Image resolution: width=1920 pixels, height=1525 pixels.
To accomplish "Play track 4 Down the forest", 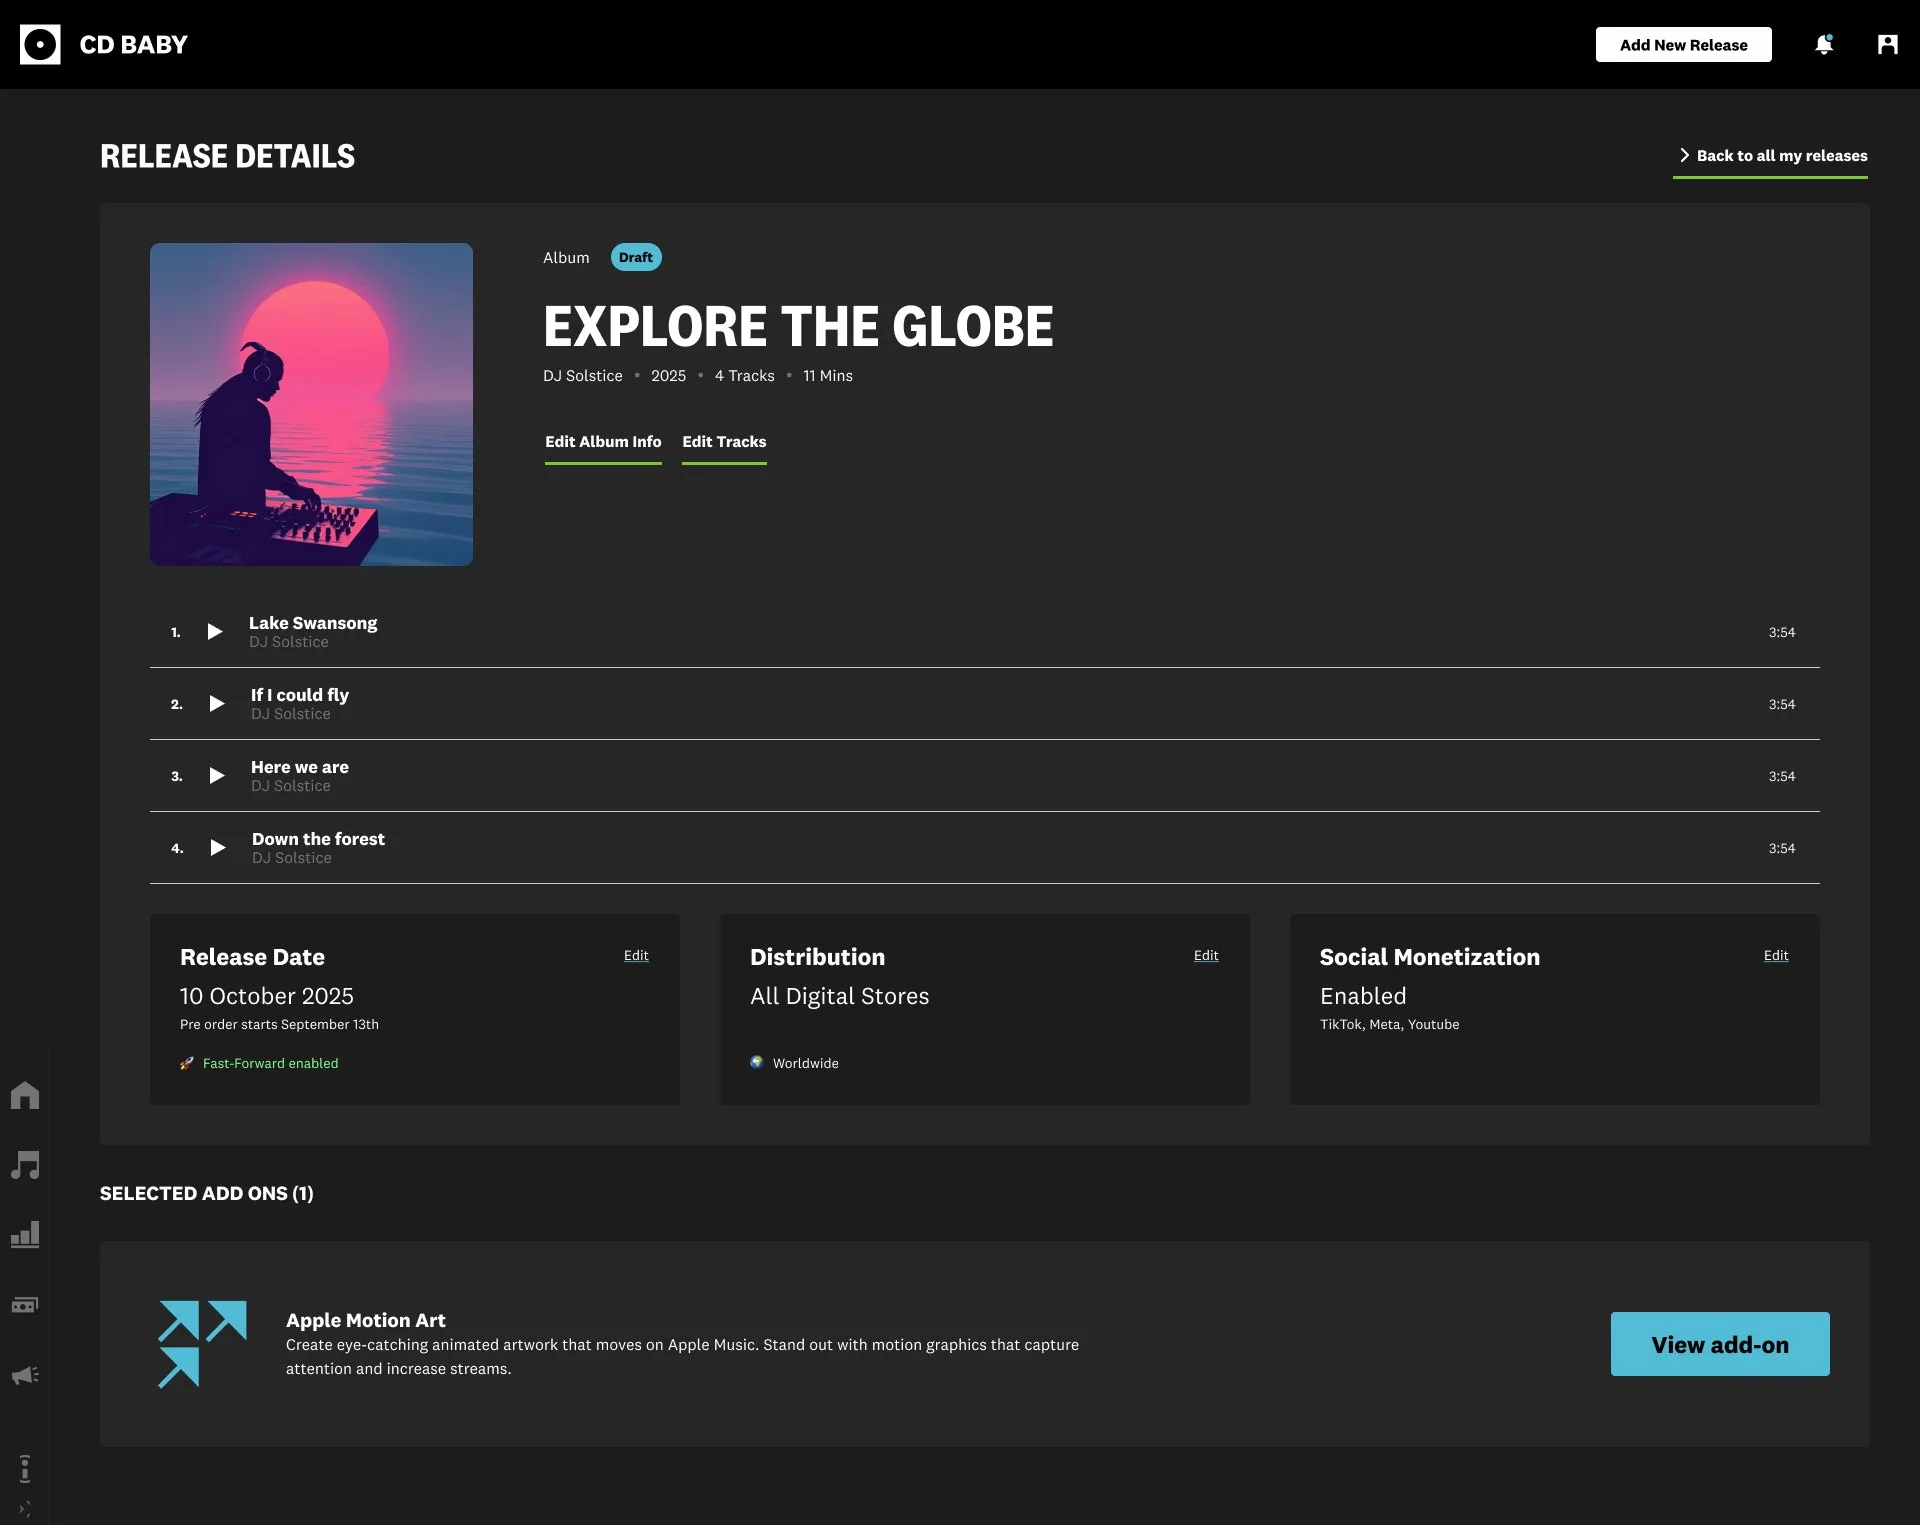I will click(217, 847).
